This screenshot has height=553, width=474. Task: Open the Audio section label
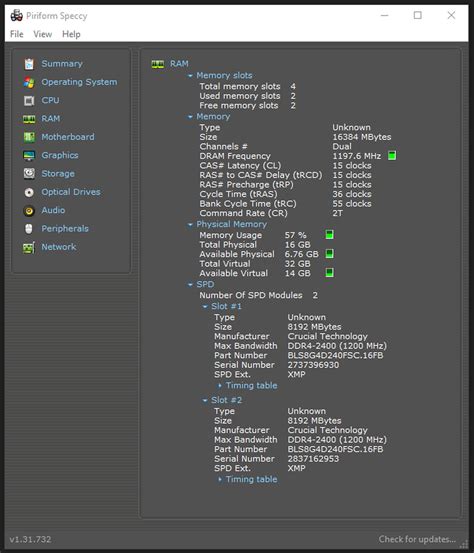[x=53, y=211]
